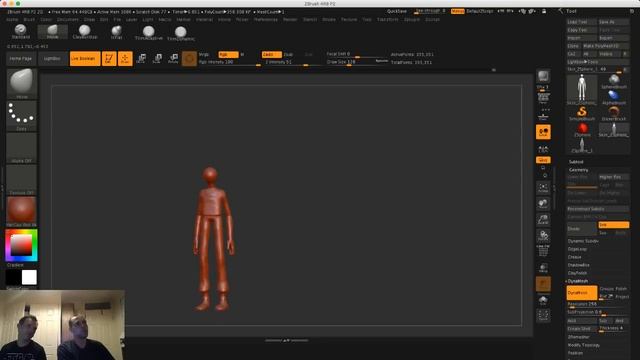Open the Dots stroke type picker
Viewport: 640px width, 360px height.
click(22, 116)
